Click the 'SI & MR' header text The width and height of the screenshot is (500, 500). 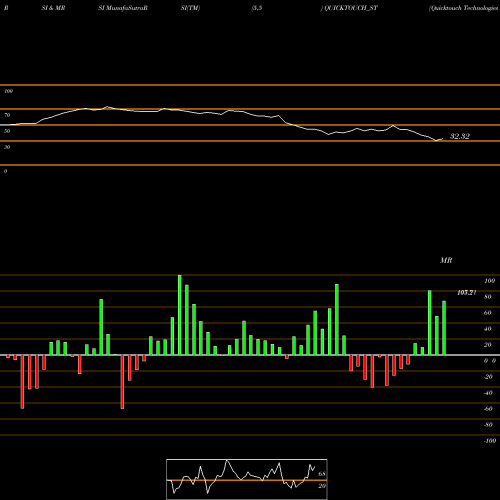pos(53,8)
